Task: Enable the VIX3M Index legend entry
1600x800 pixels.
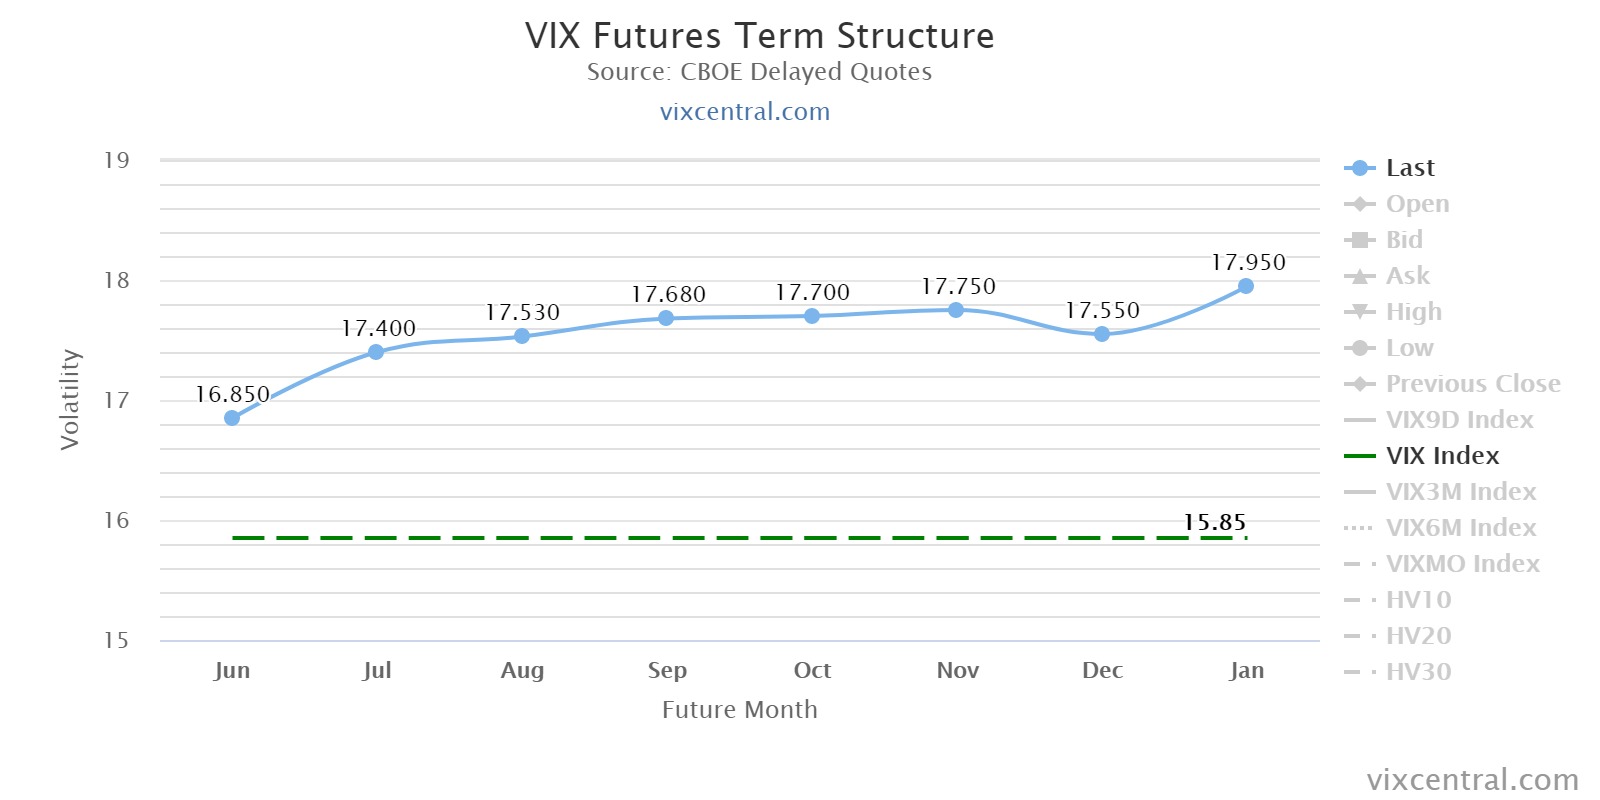Action: pos(1460,492)
